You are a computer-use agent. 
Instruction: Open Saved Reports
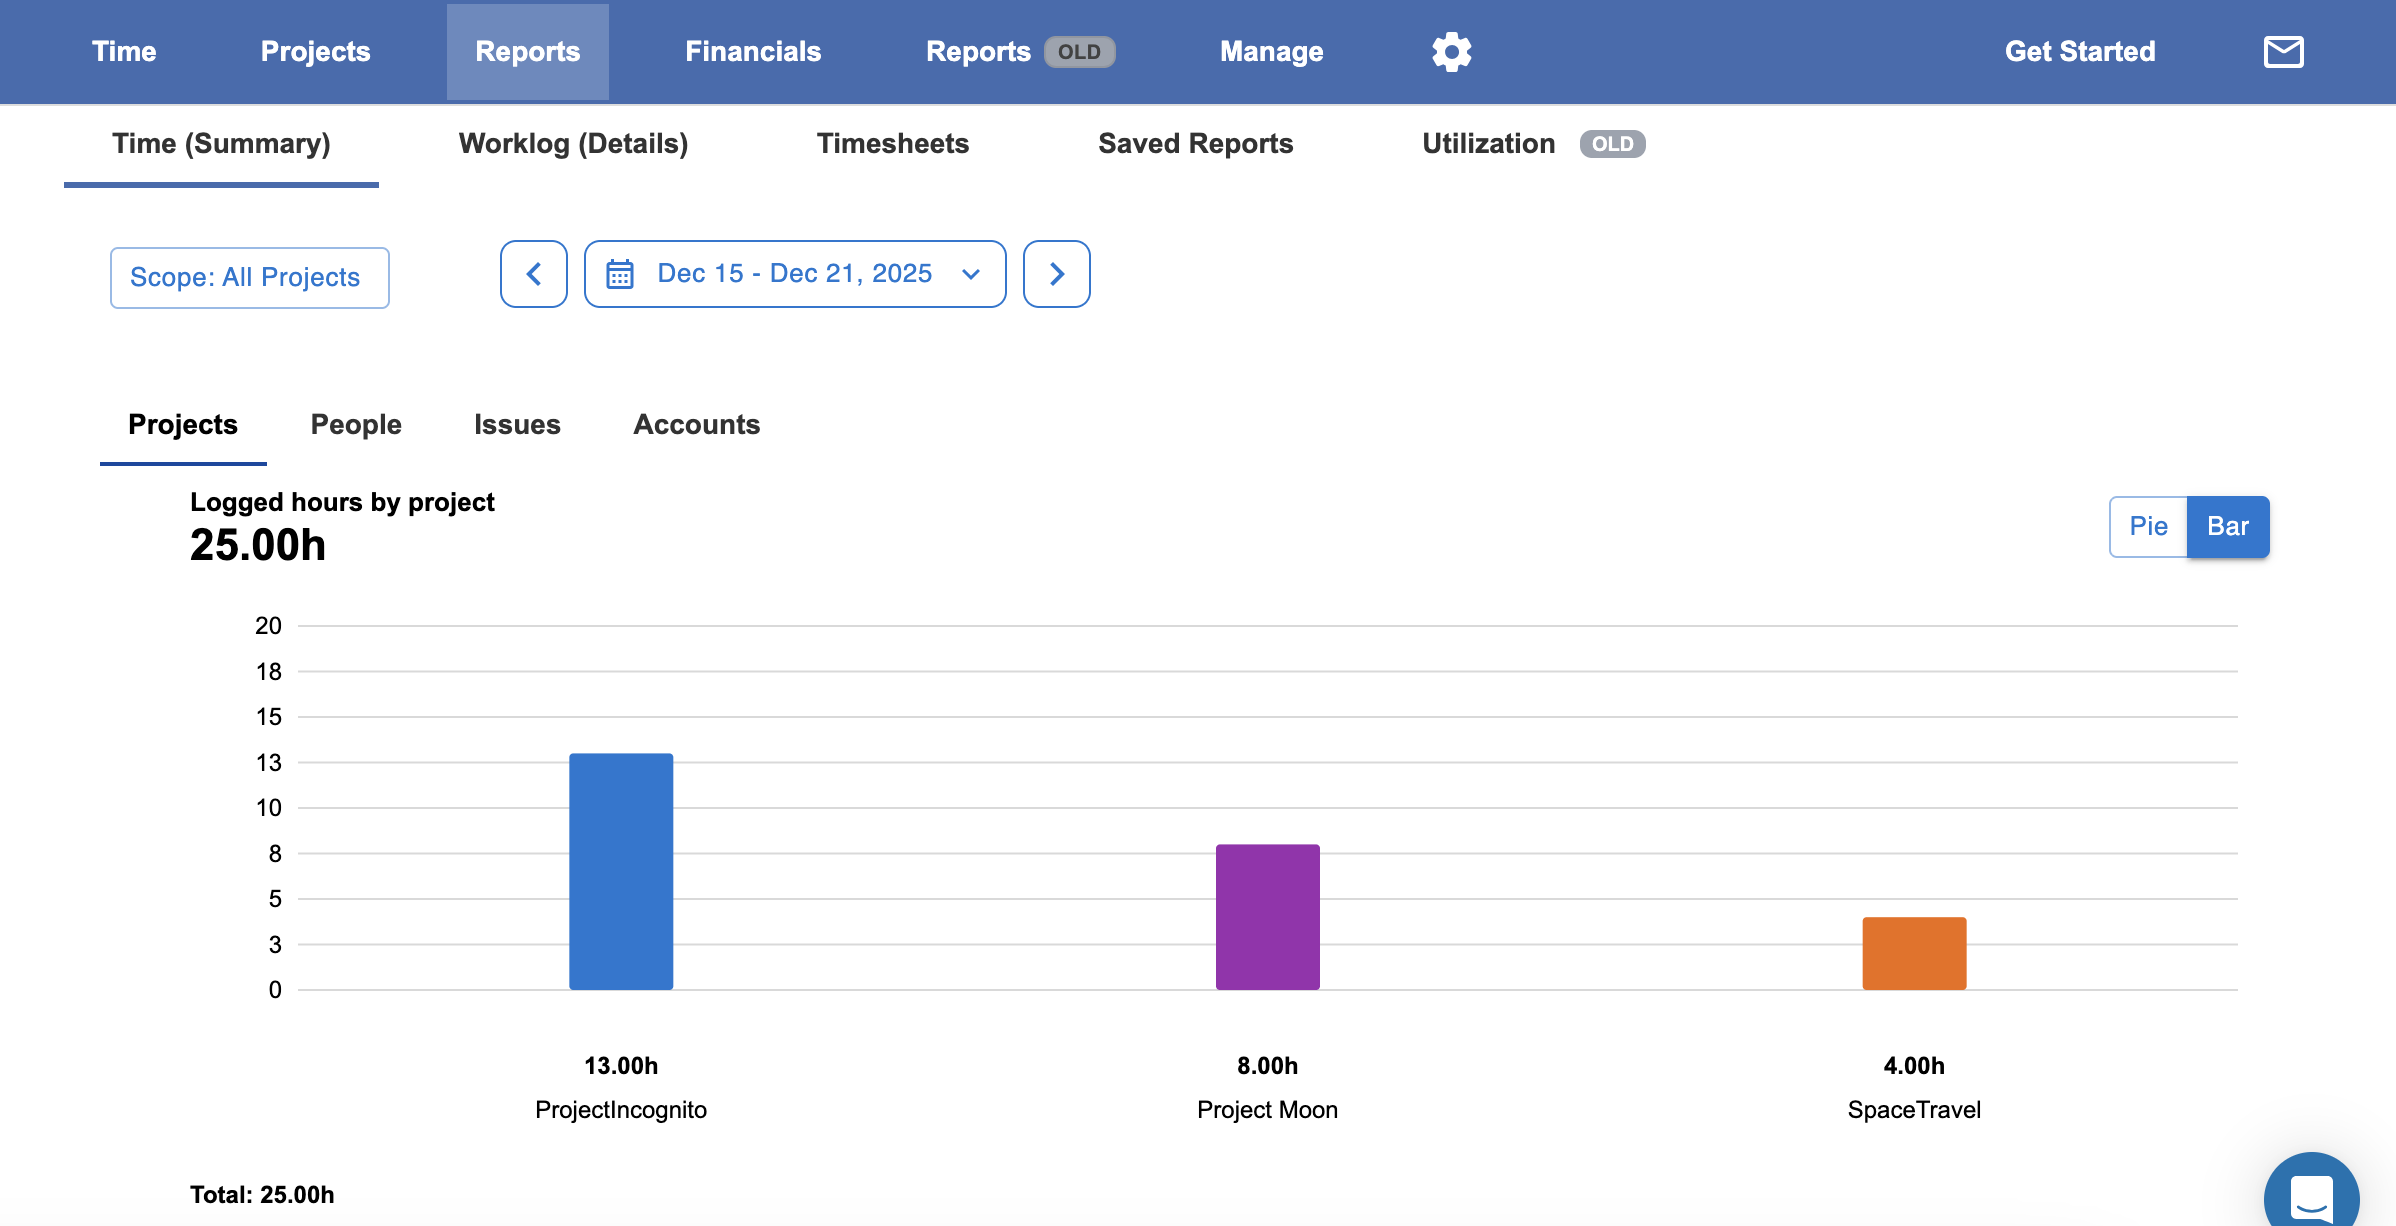click(1196, 144)
